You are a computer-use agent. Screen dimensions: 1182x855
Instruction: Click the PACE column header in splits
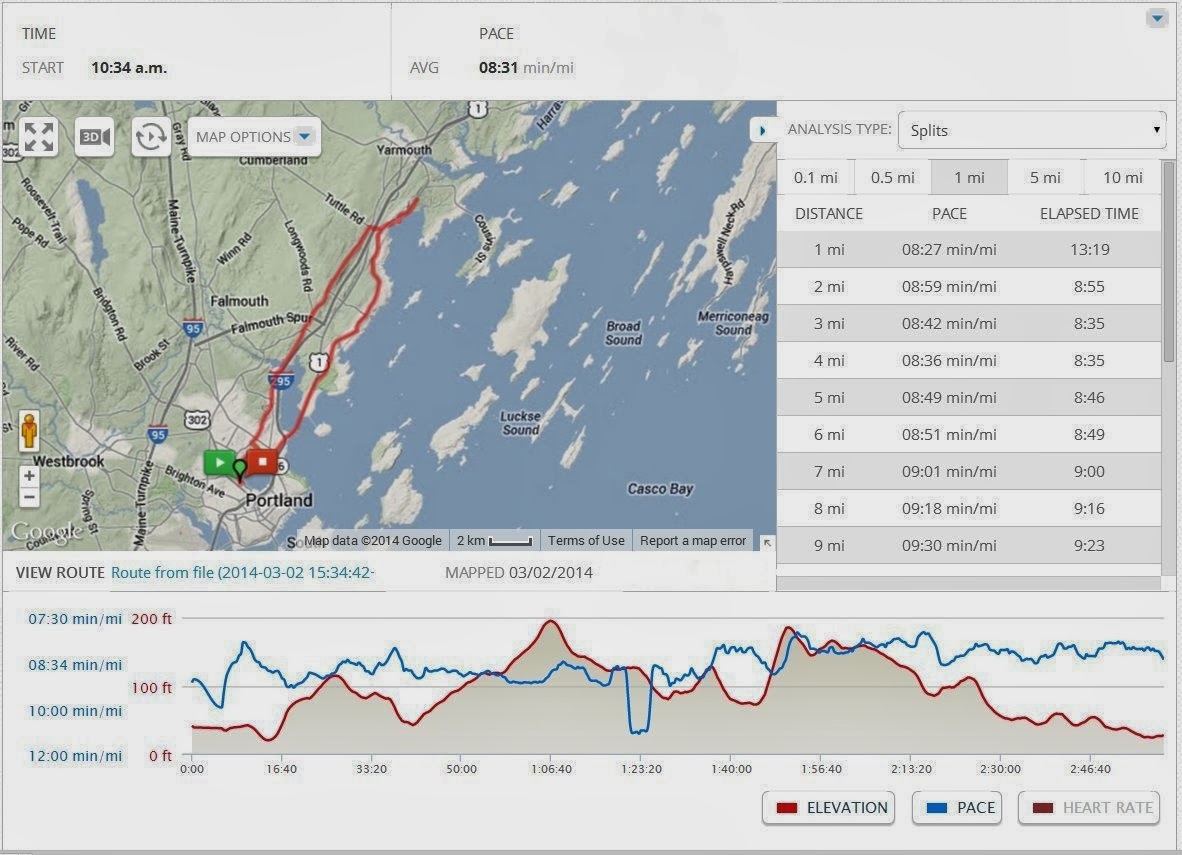coord(949,213)
